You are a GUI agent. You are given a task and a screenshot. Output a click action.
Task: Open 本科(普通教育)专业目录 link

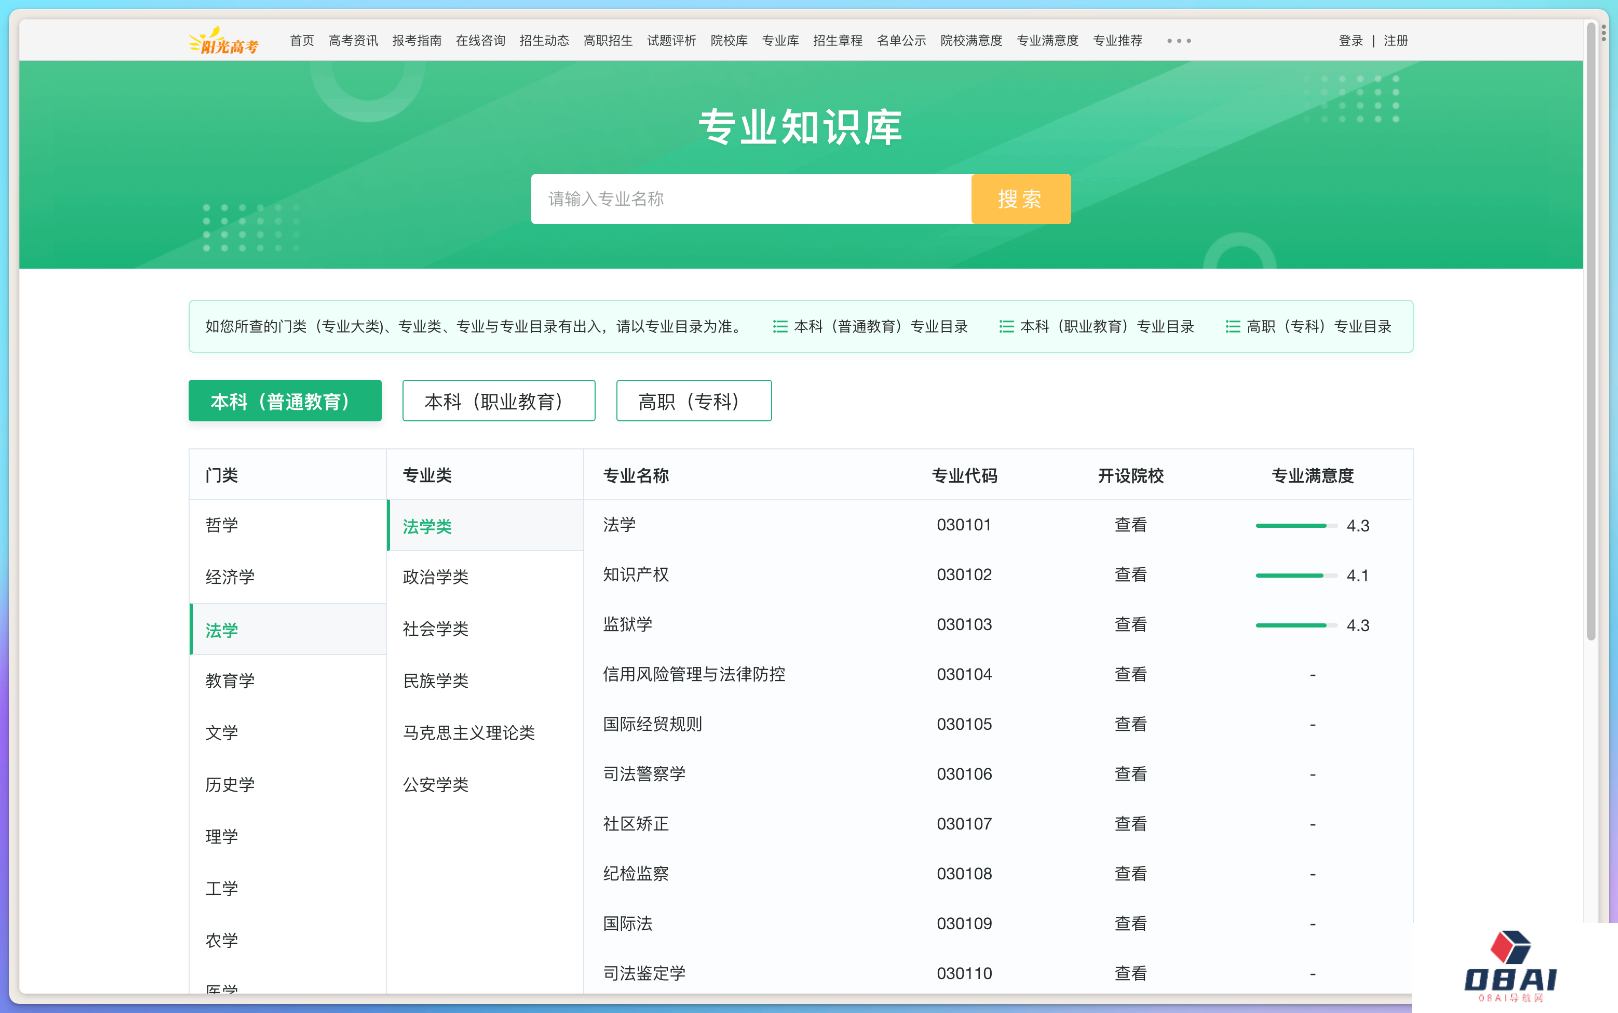click(870, 327)
